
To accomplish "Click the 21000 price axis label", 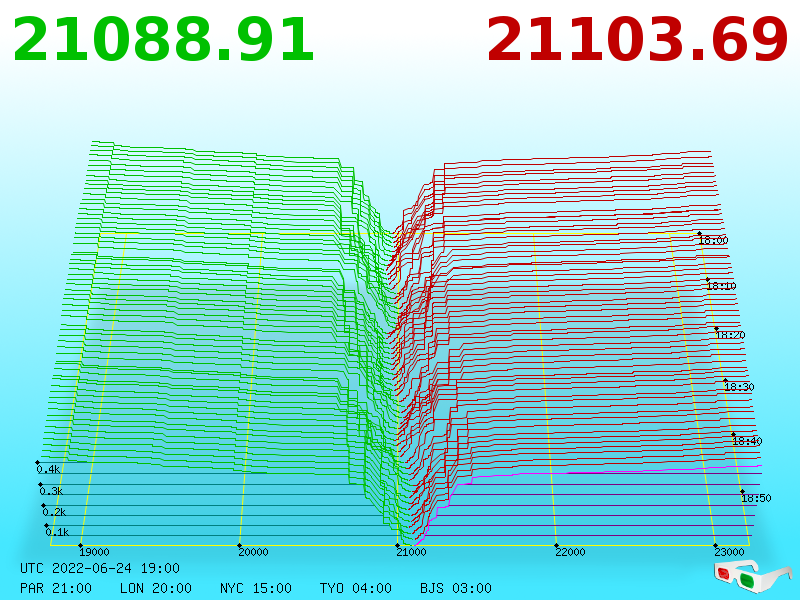I will click(x=412, y=552).
